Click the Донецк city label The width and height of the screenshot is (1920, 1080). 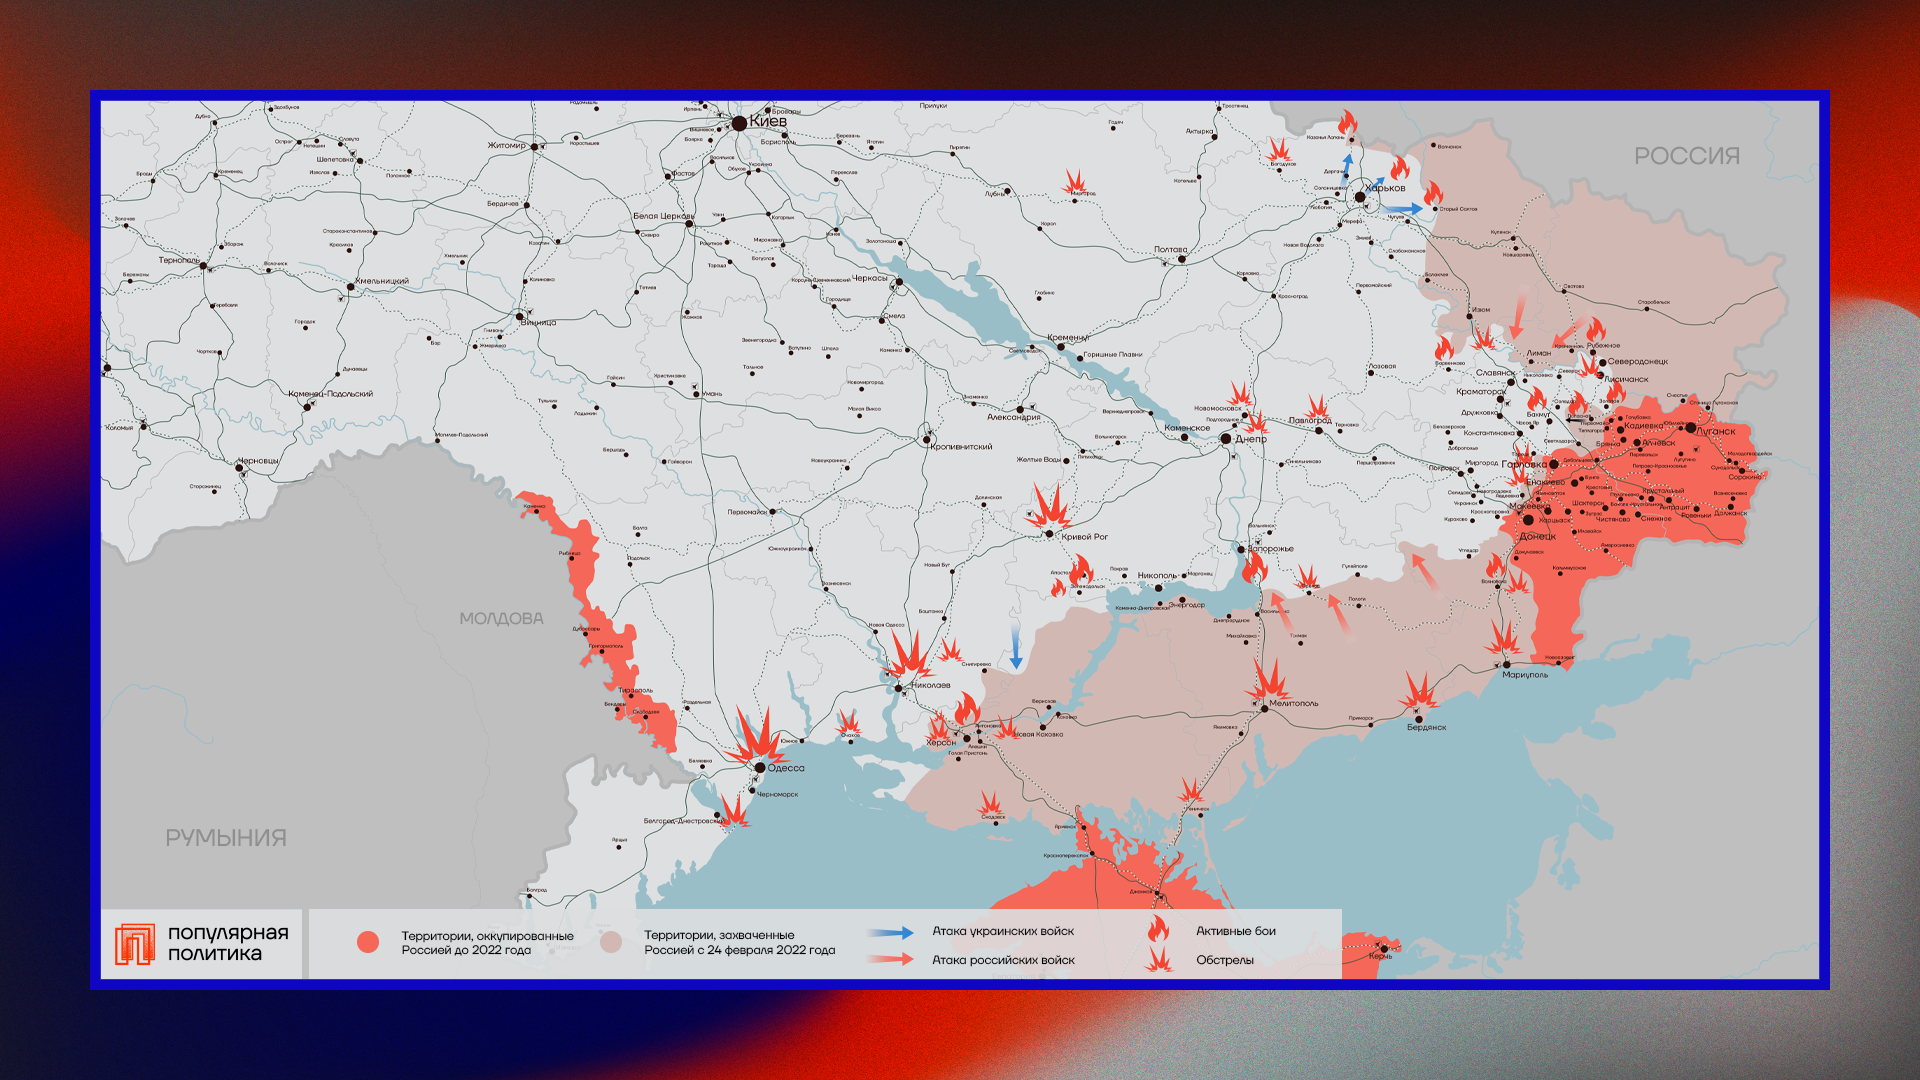coord(1538,536)
